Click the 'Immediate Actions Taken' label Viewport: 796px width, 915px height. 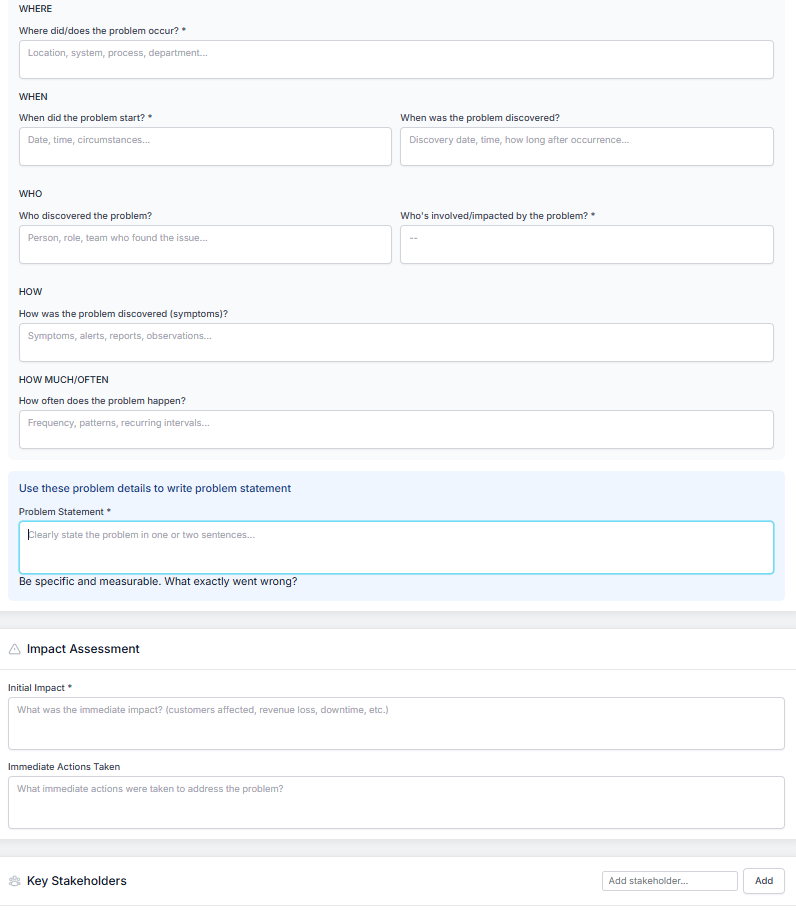[64, 767]
